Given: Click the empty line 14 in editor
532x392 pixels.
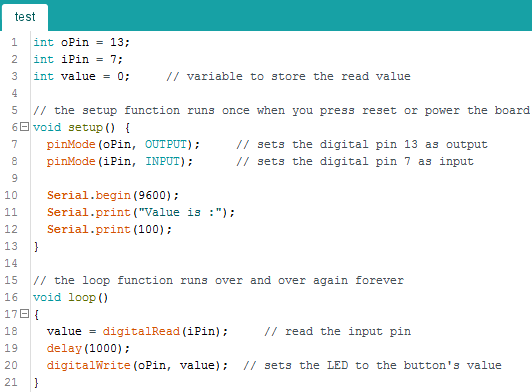Looking at the screenshot, I should (x=281, y=263).
